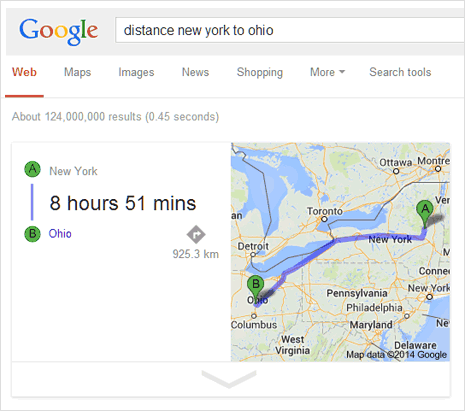
Task: Open the News tab
Action: click(x=195, y=72)
